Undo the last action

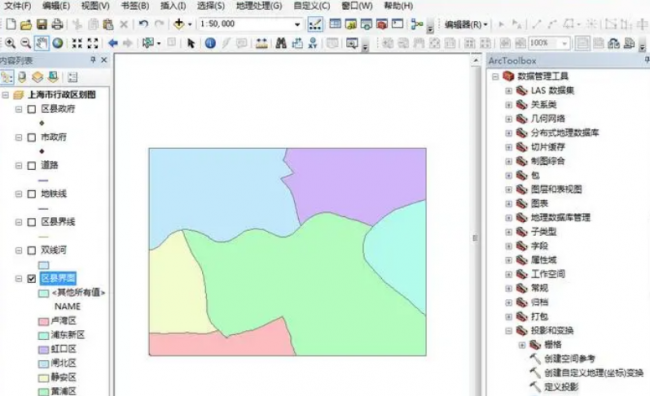pos(143,24)
